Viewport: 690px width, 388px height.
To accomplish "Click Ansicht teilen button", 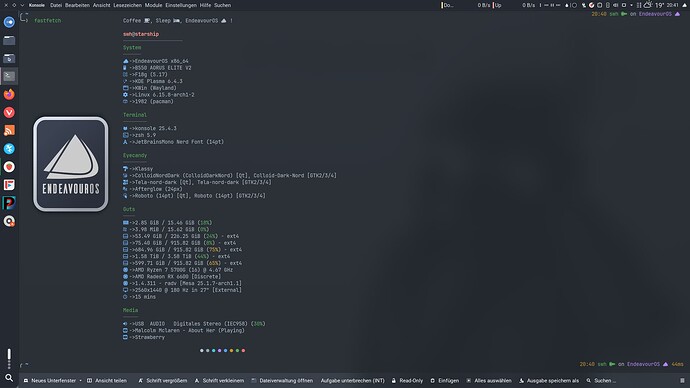I will coord(107,381).
